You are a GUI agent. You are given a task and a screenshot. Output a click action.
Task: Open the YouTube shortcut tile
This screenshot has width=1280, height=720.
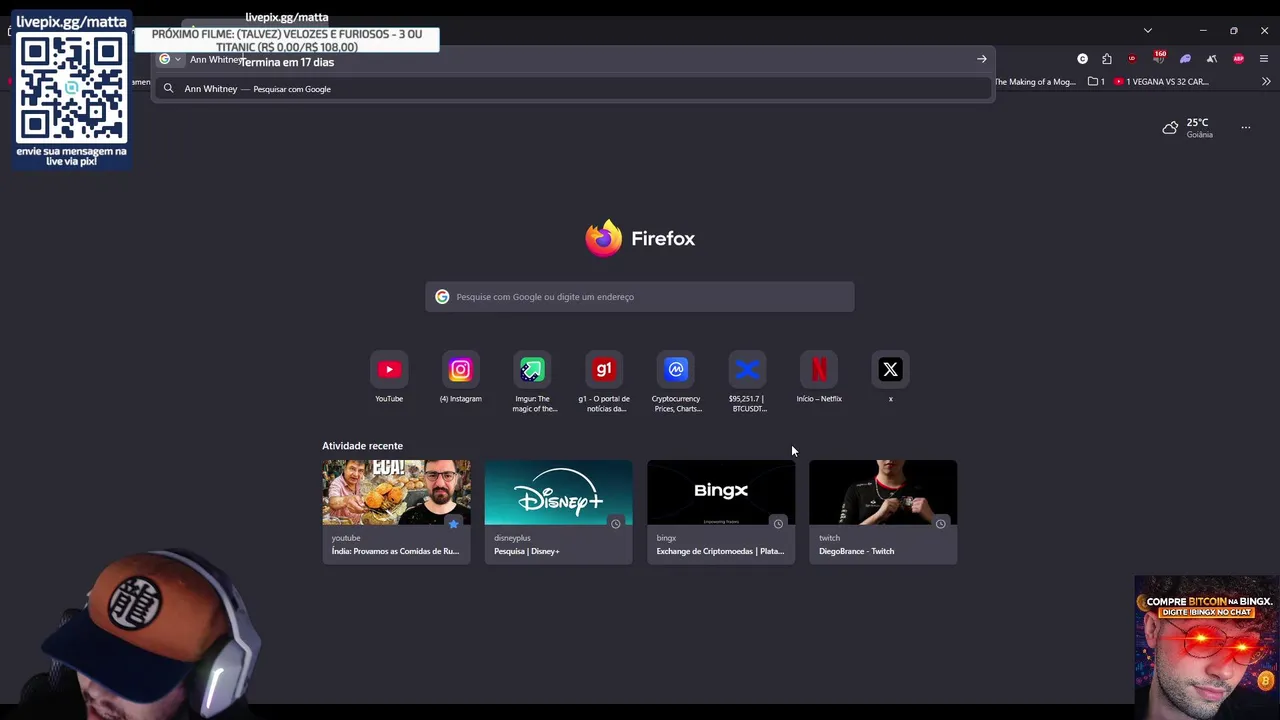[389, 370]
